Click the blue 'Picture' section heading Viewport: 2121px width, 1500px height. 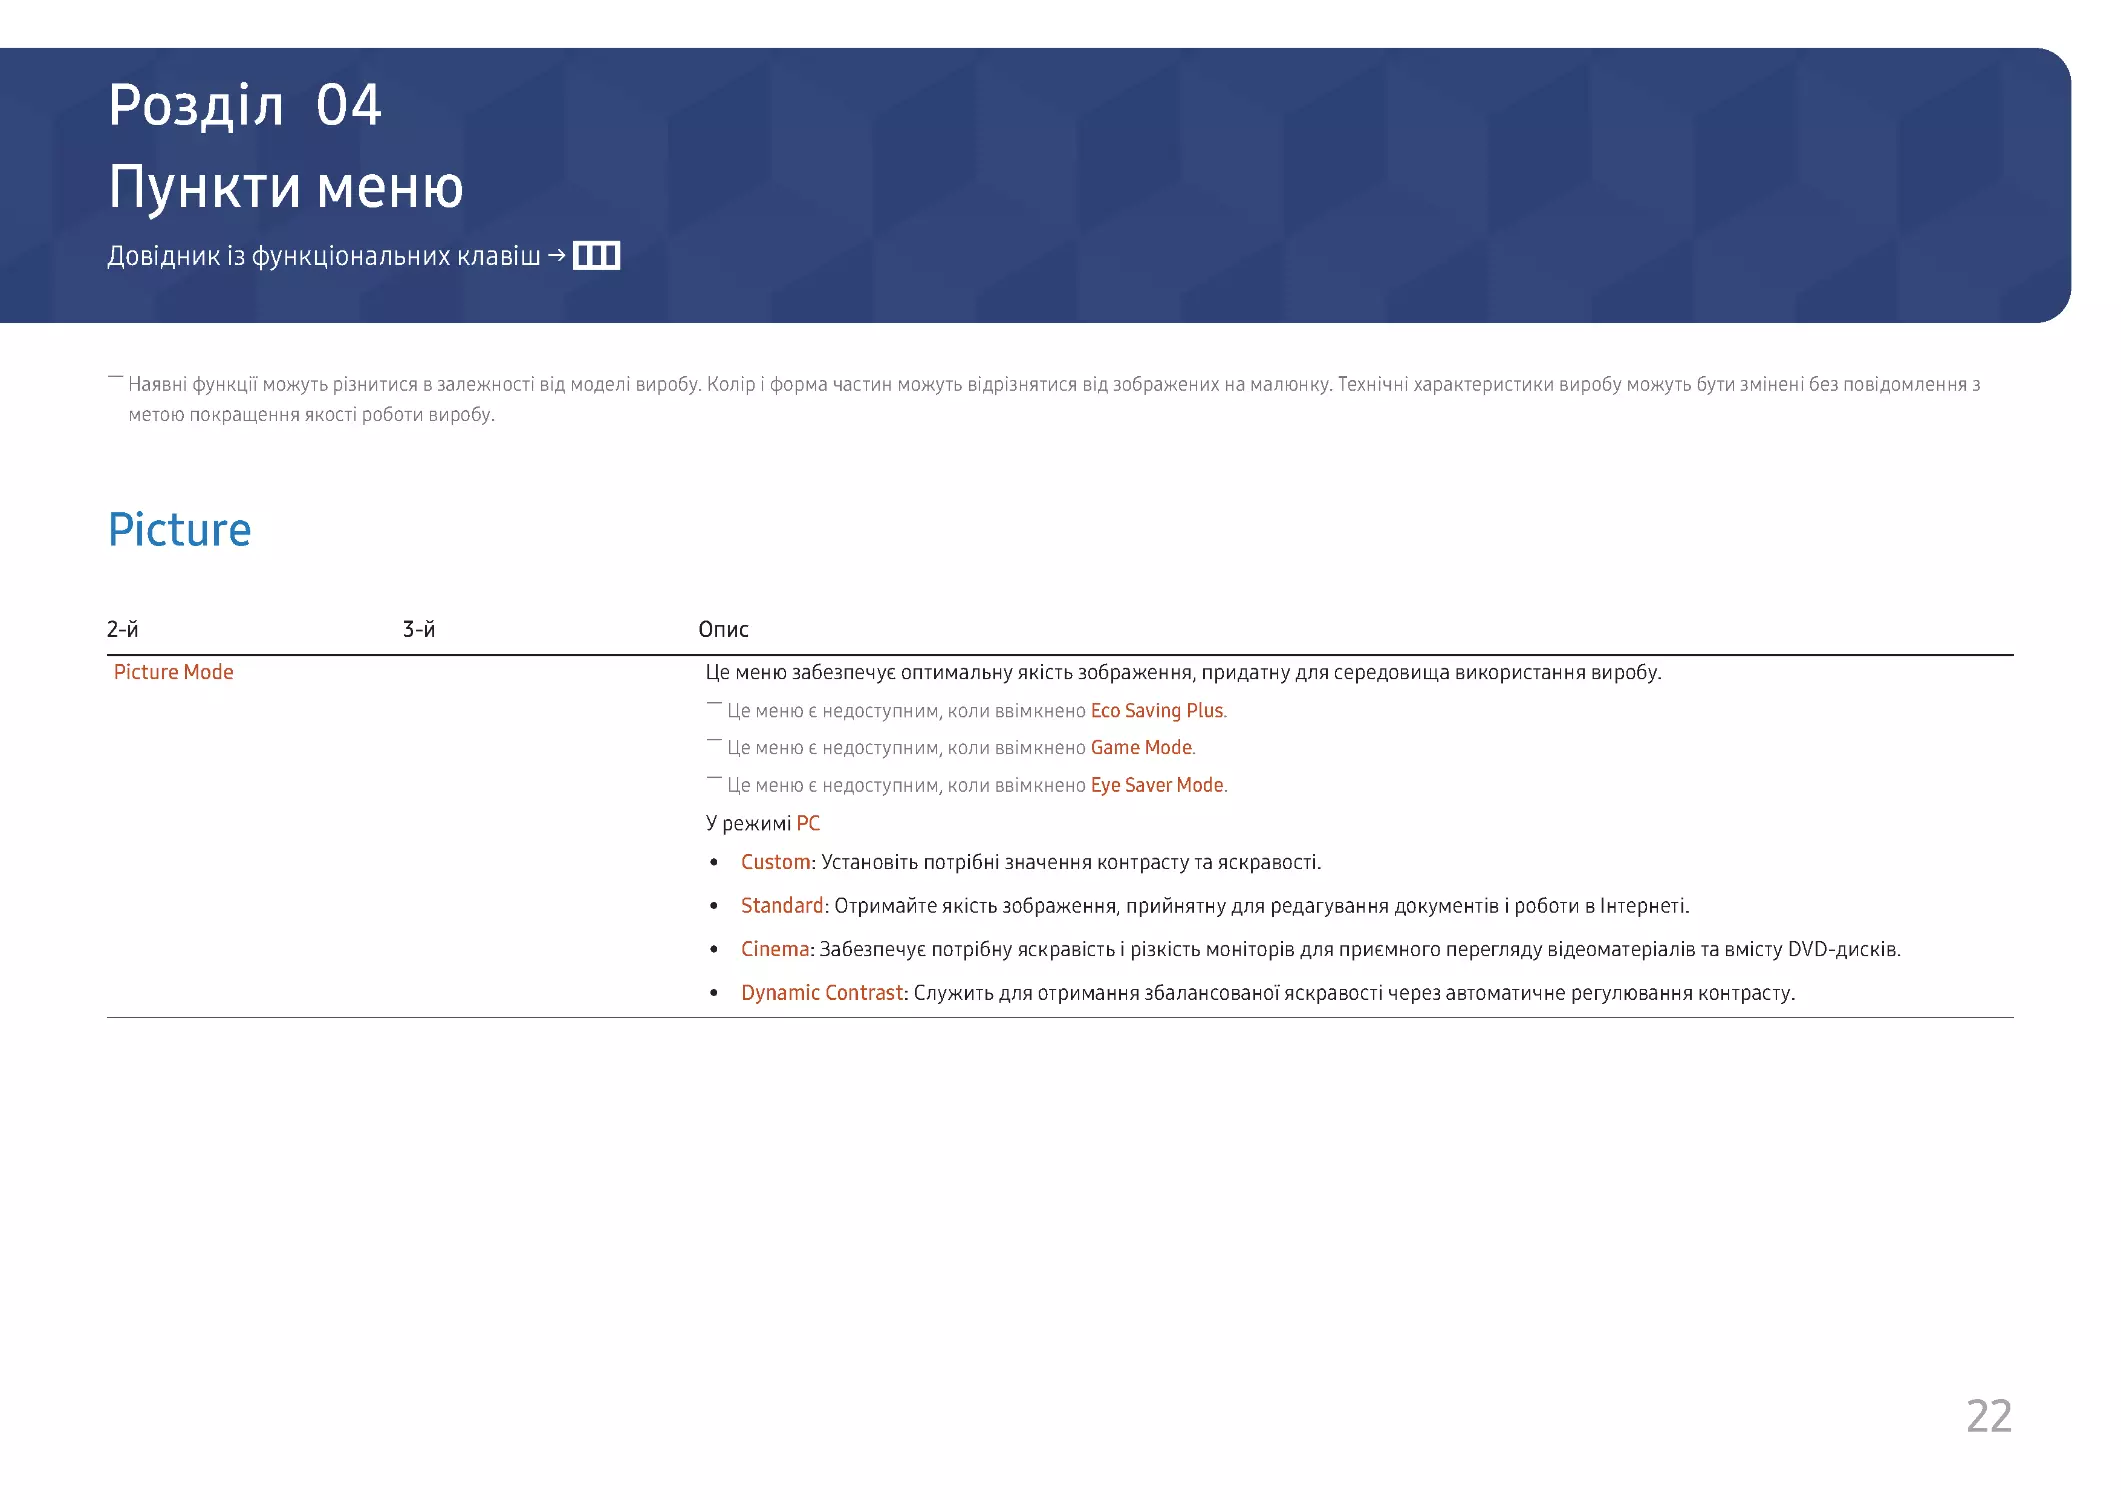click(x=179, y=529)
